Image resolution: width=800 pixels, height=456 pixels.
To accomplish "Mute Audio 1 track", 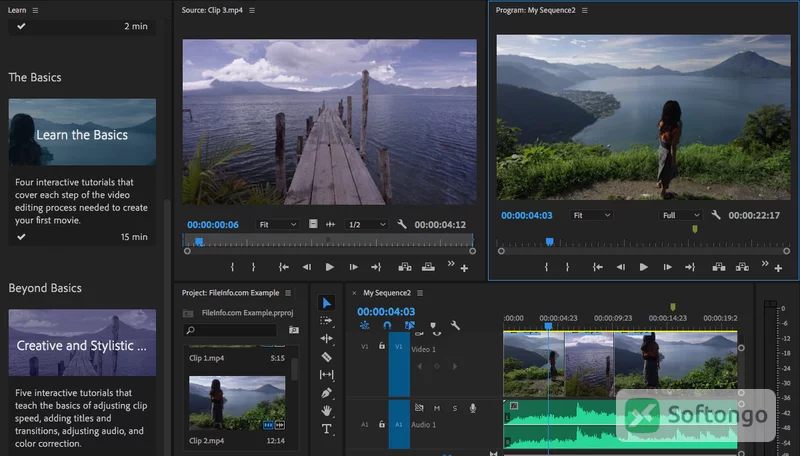I will coord(437,408).
